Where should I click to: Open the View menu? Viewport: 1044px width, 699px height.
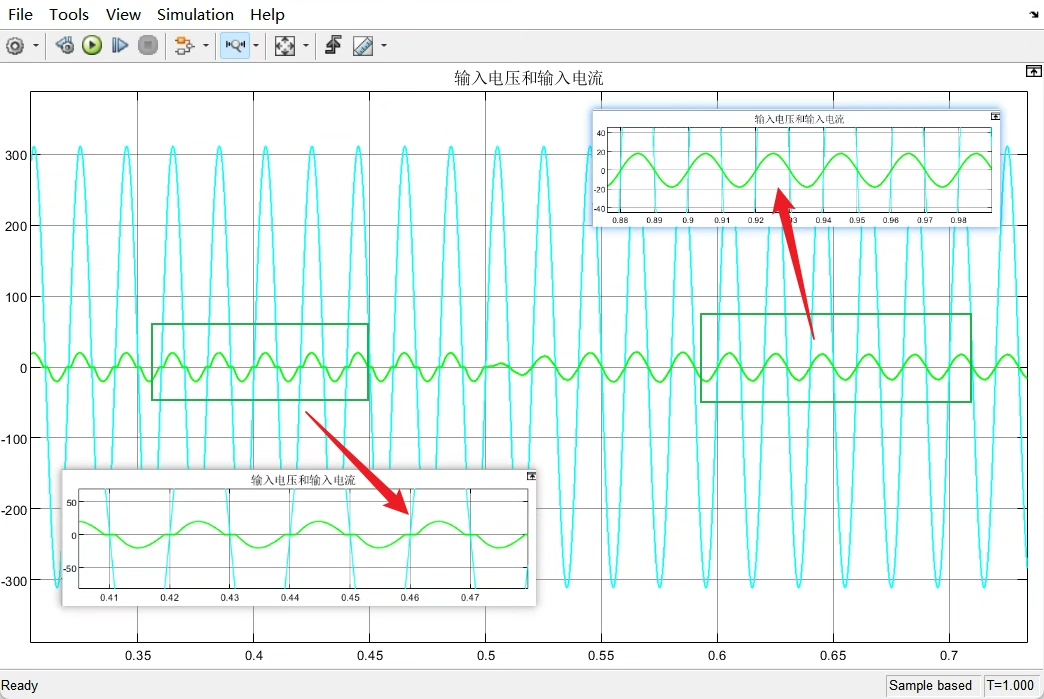pyautogui.click(x=123, y=14)
